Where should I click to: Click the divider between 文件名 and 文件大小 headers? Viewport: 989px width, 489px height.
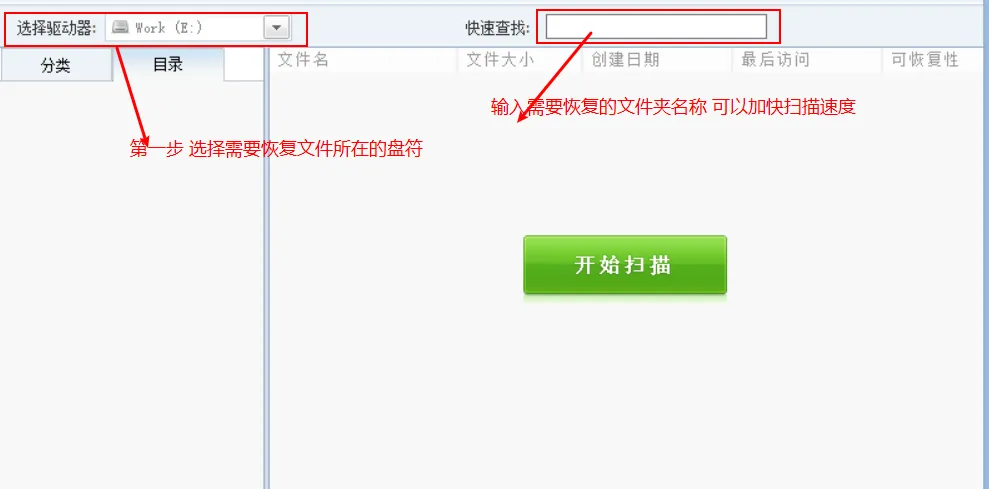pyautogui.click(x=458, y=60)
